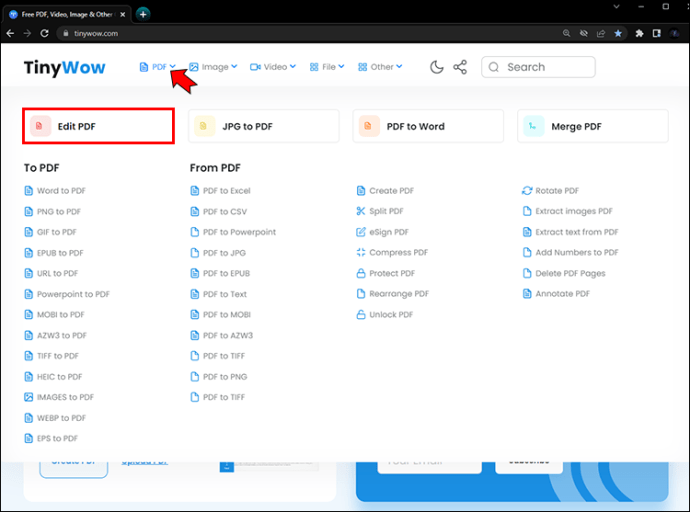Open Extract text from PDF
This screenshot has width=690, height=512.
[577, 232]
